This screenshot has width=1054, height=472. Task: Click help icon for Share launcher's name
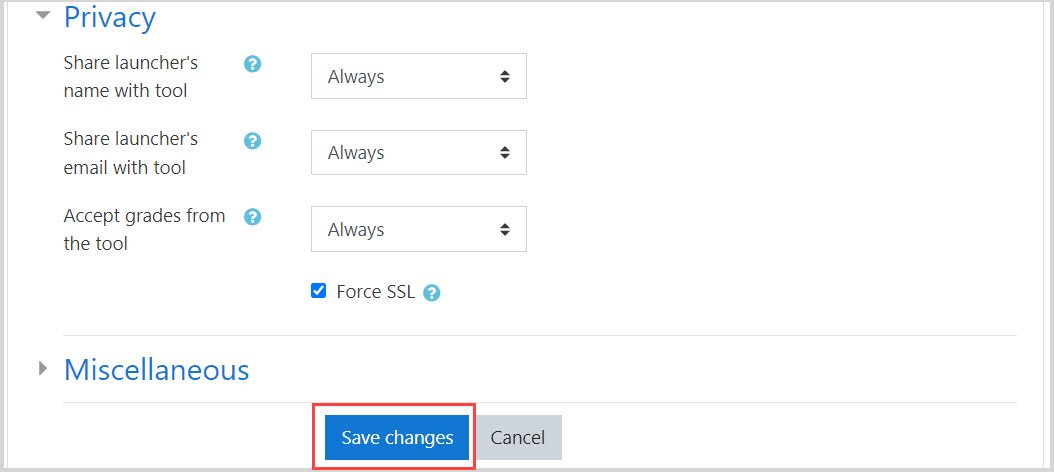pyautogui.click(x=253, y=64)
